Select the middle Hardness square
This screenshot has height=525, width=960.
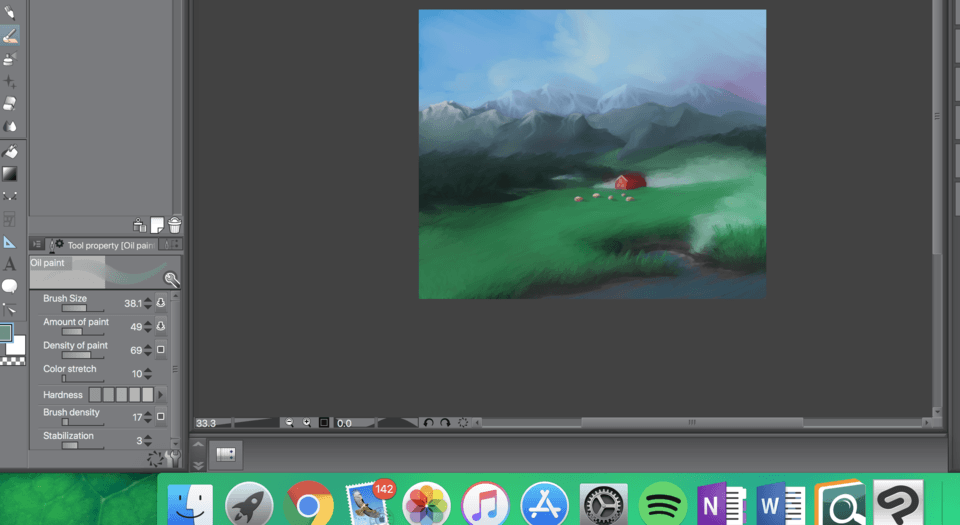coord(121,395)
